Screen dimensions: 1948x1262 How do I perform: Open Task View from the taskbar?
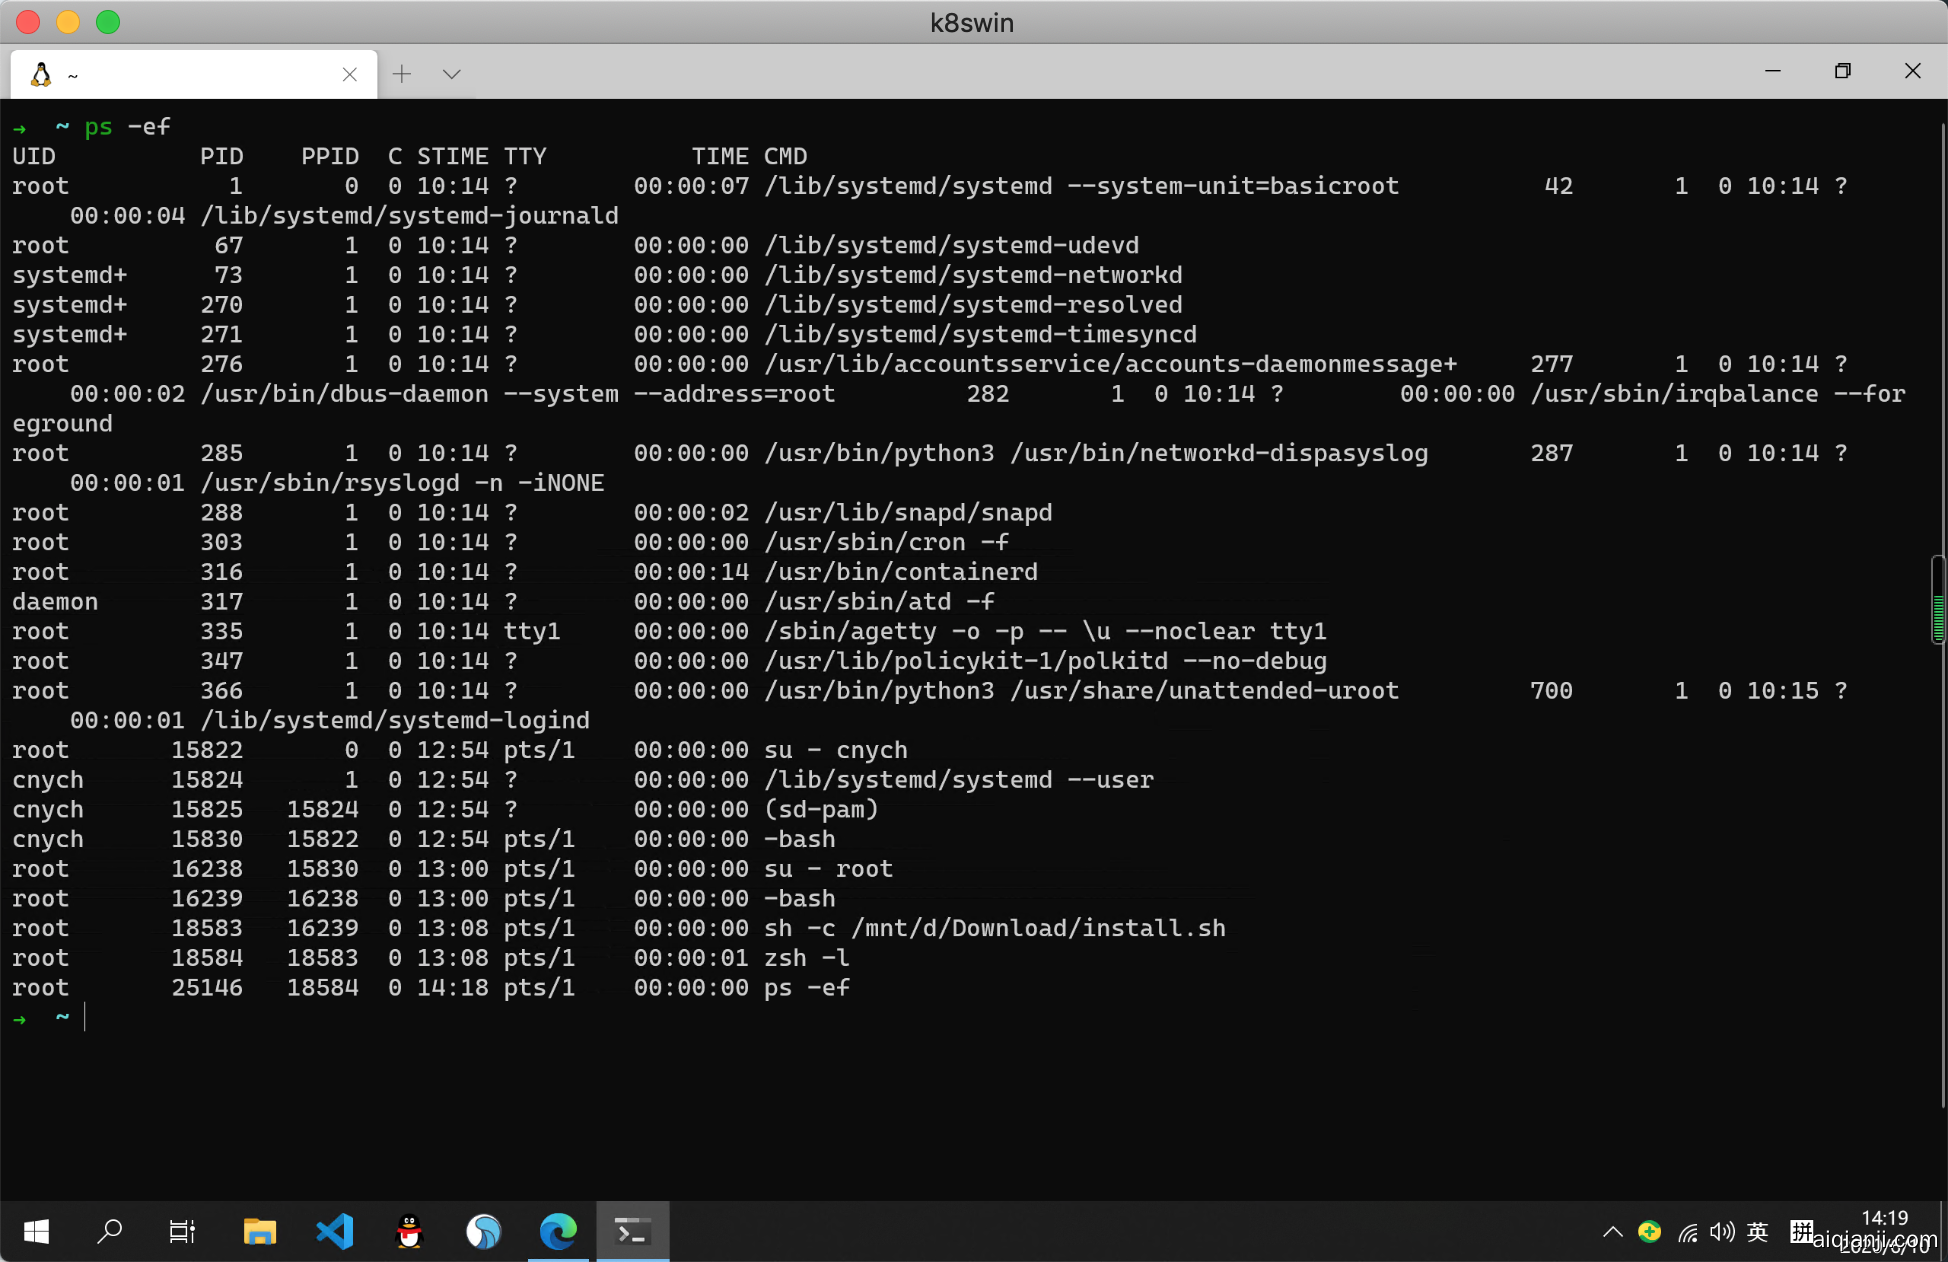182,1231
